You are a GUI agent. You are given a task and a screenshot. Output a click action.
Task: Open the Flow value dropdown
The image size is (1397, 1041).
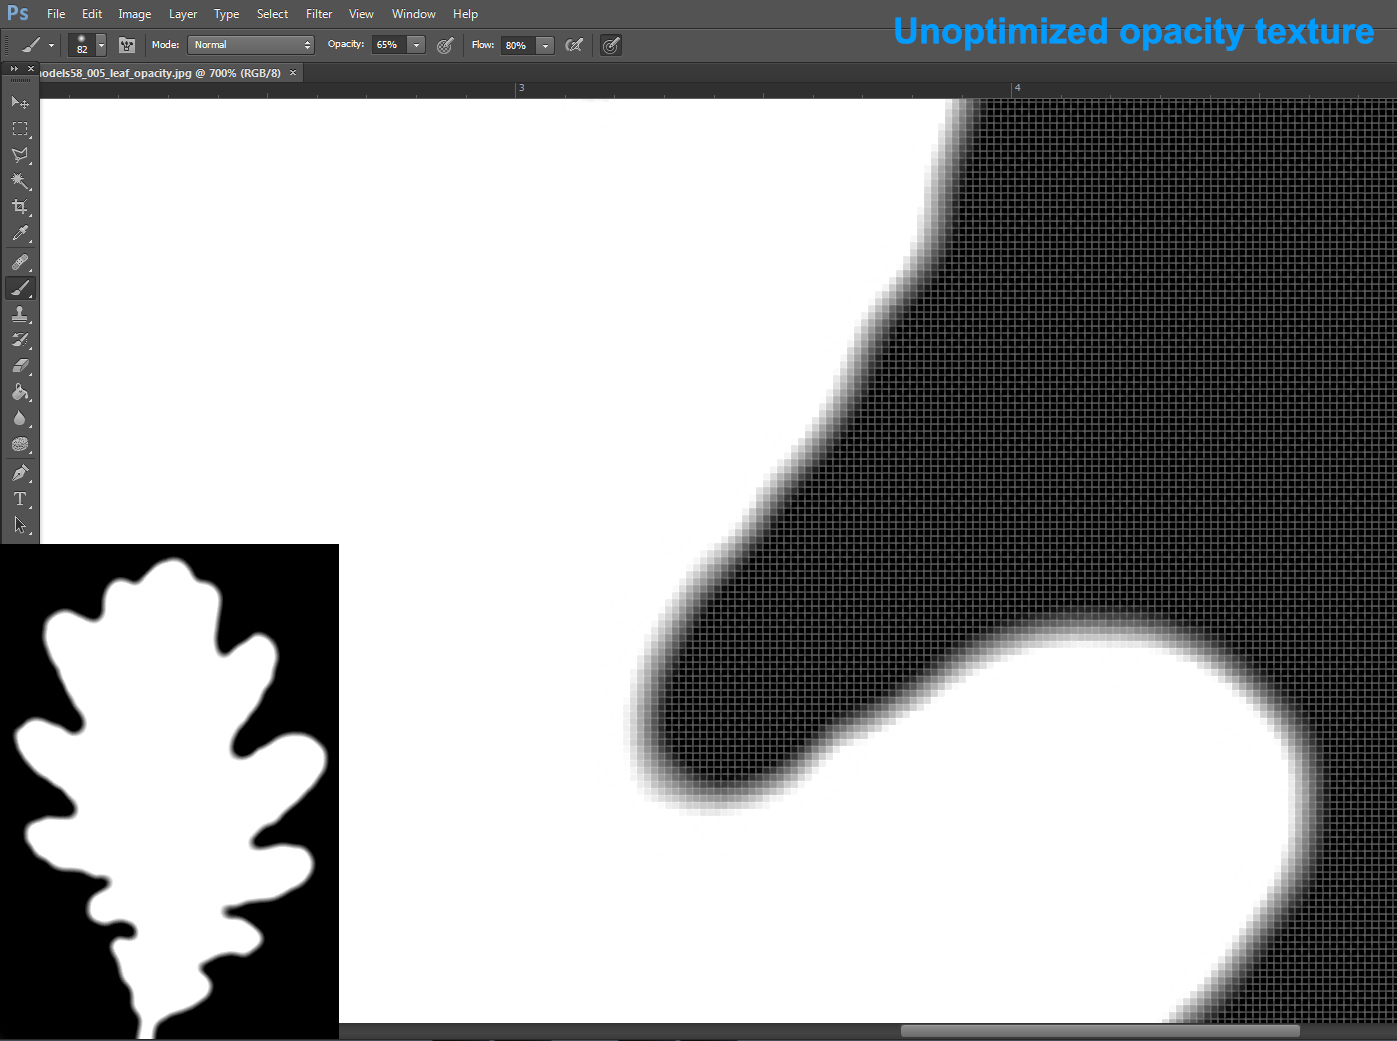545,45
